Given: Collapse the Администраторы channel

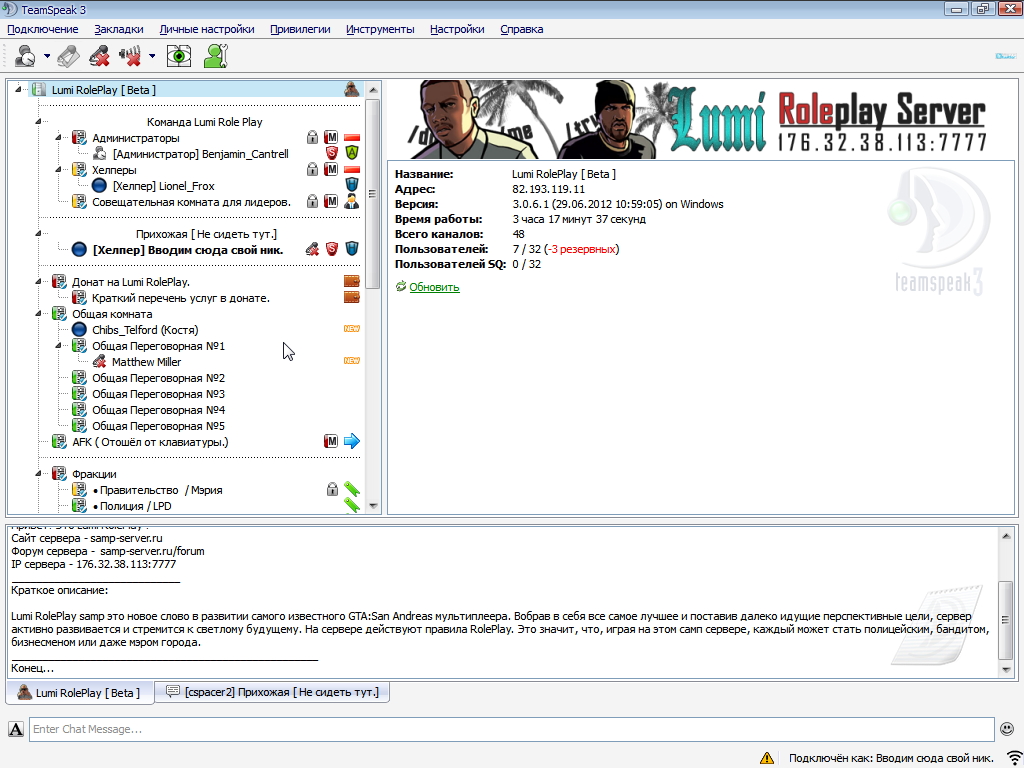Looking at the screenshot, I should coord(58,137).
